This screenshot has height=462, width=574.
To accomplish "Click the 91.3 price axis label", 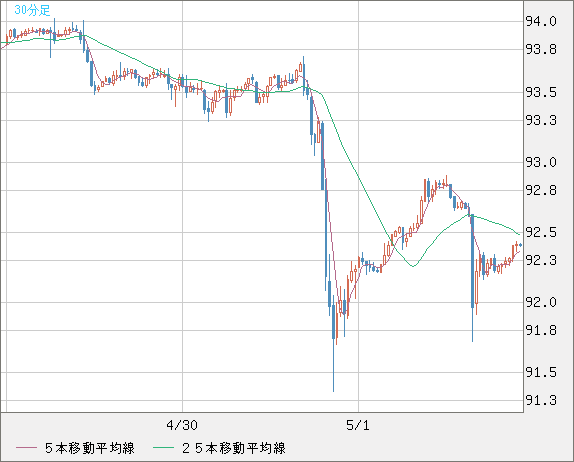I will coord(541,400).
